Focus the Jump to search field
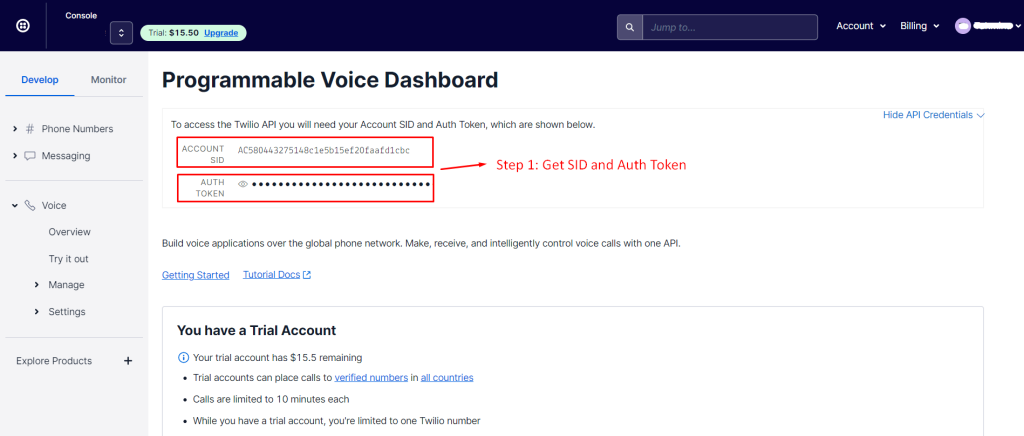The width and height of the screenshot is (1024, 436). (x=729, y=27)
